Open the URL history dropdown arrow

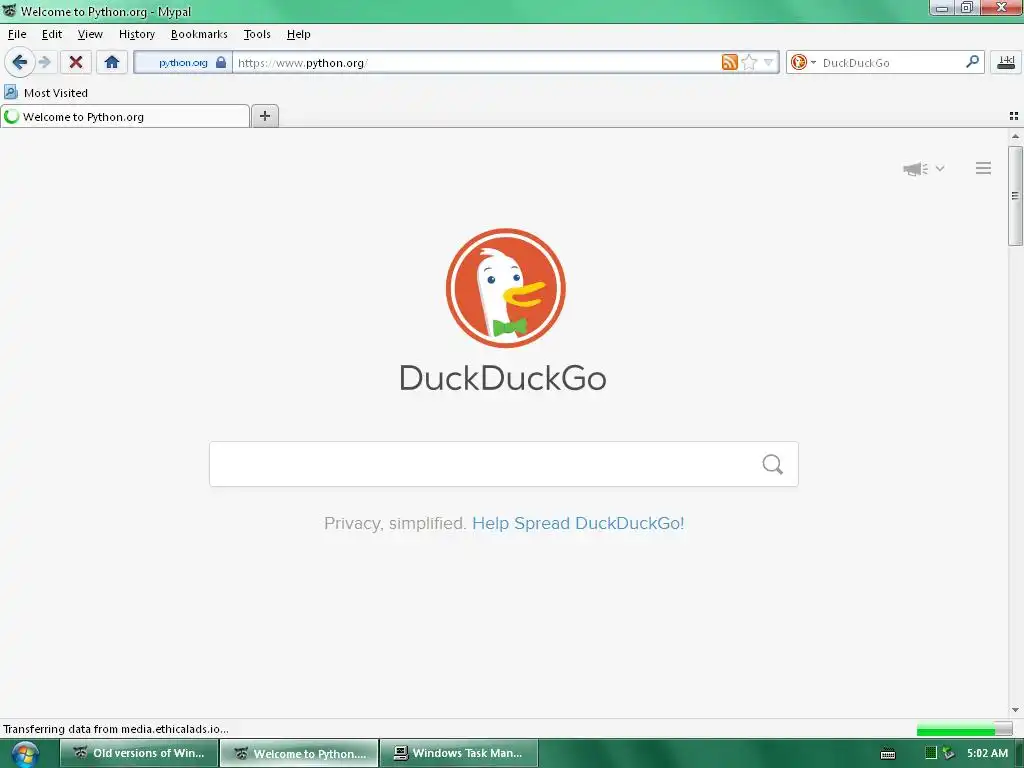click(769, 63)
